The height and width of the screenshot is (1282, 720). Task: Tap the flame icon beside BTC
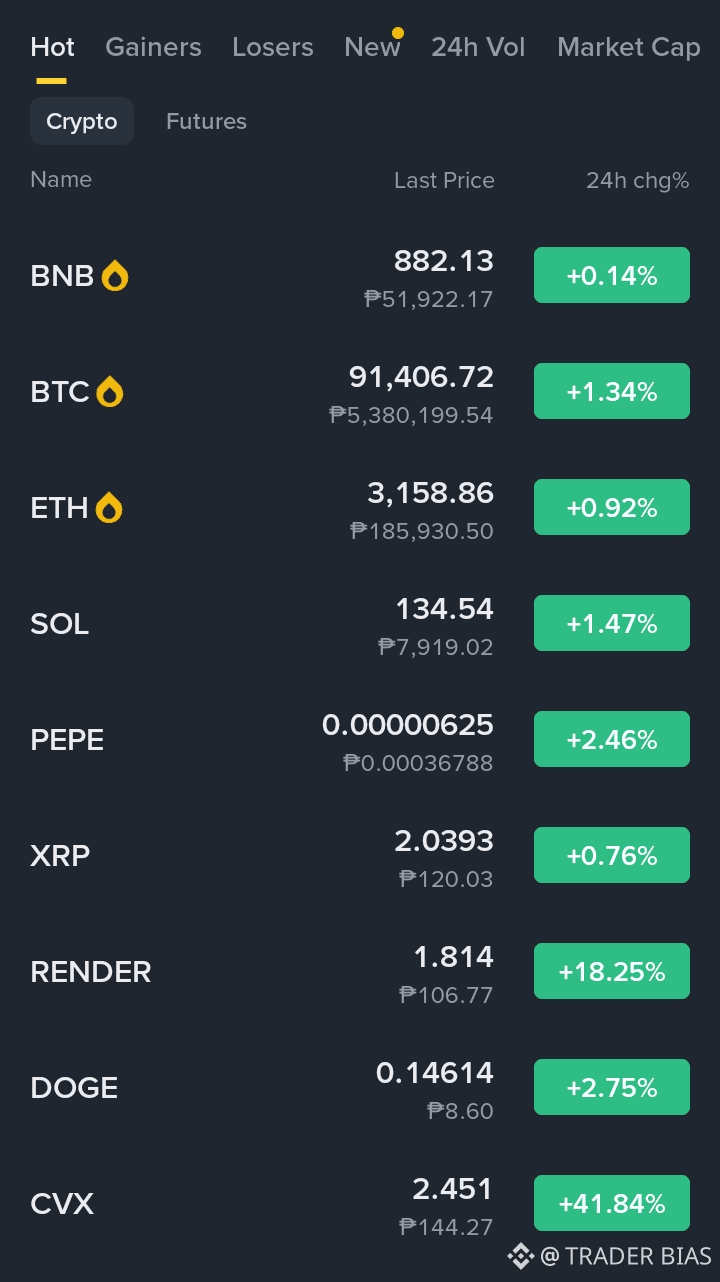[x=110, y=392]
